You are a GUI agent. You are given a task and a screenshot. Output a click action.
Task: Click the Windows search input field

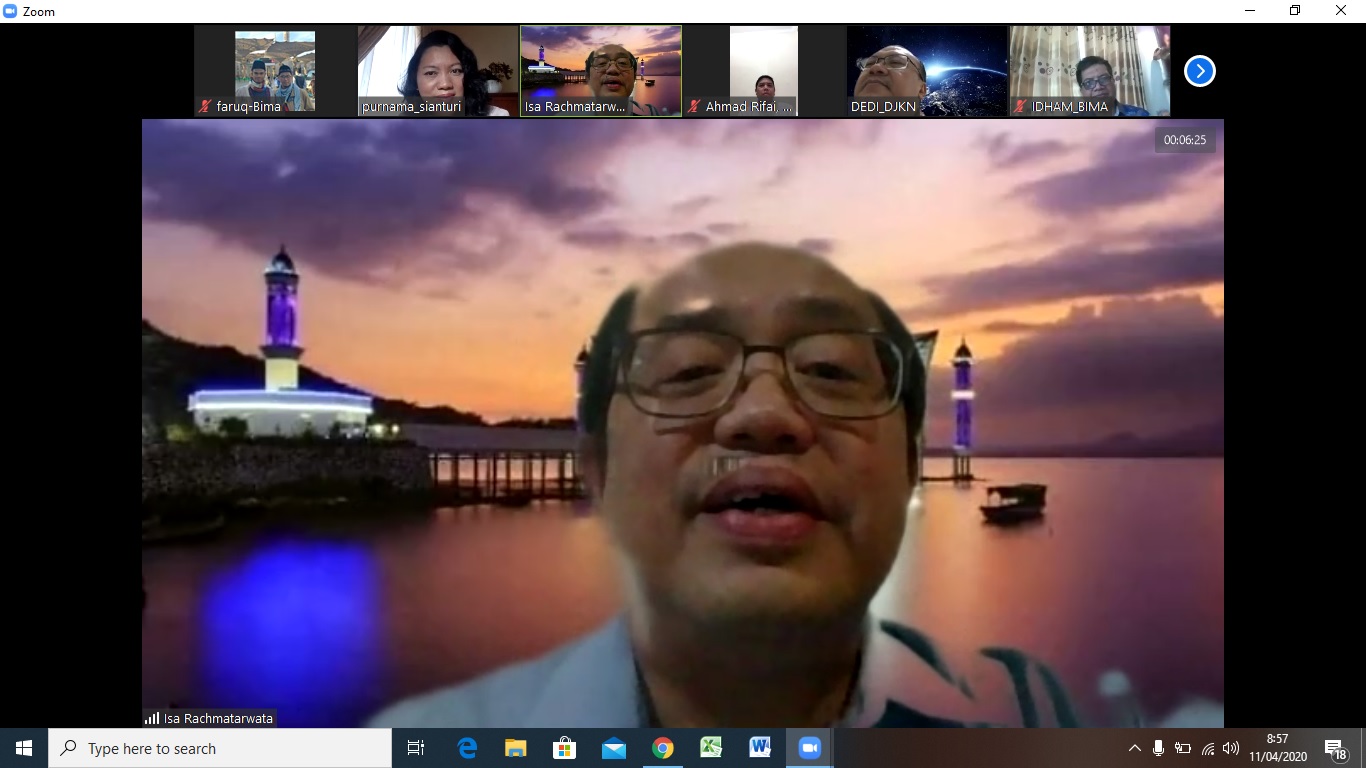[x=220, y=748]
